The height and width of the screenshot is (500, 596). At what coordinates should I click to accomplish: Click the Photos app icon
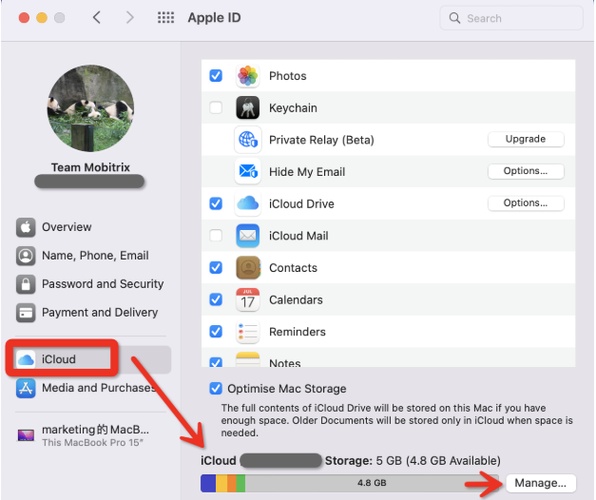pyautogui.click(x=247, y=76)
